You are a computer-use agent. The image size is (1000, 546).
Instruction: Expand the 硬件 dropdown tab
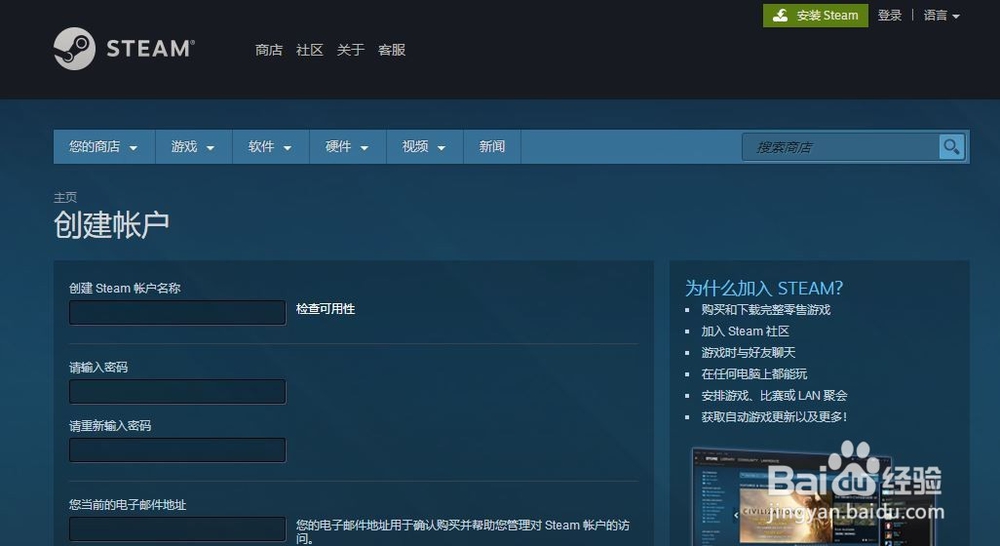click(x=348, y=147)
